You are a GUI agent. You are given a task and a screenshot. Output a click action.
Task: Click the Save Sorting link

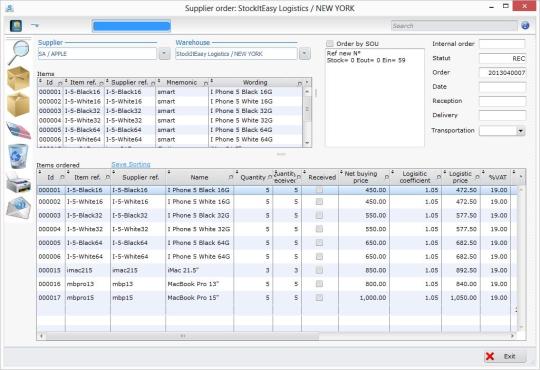(x=131, y=165)
